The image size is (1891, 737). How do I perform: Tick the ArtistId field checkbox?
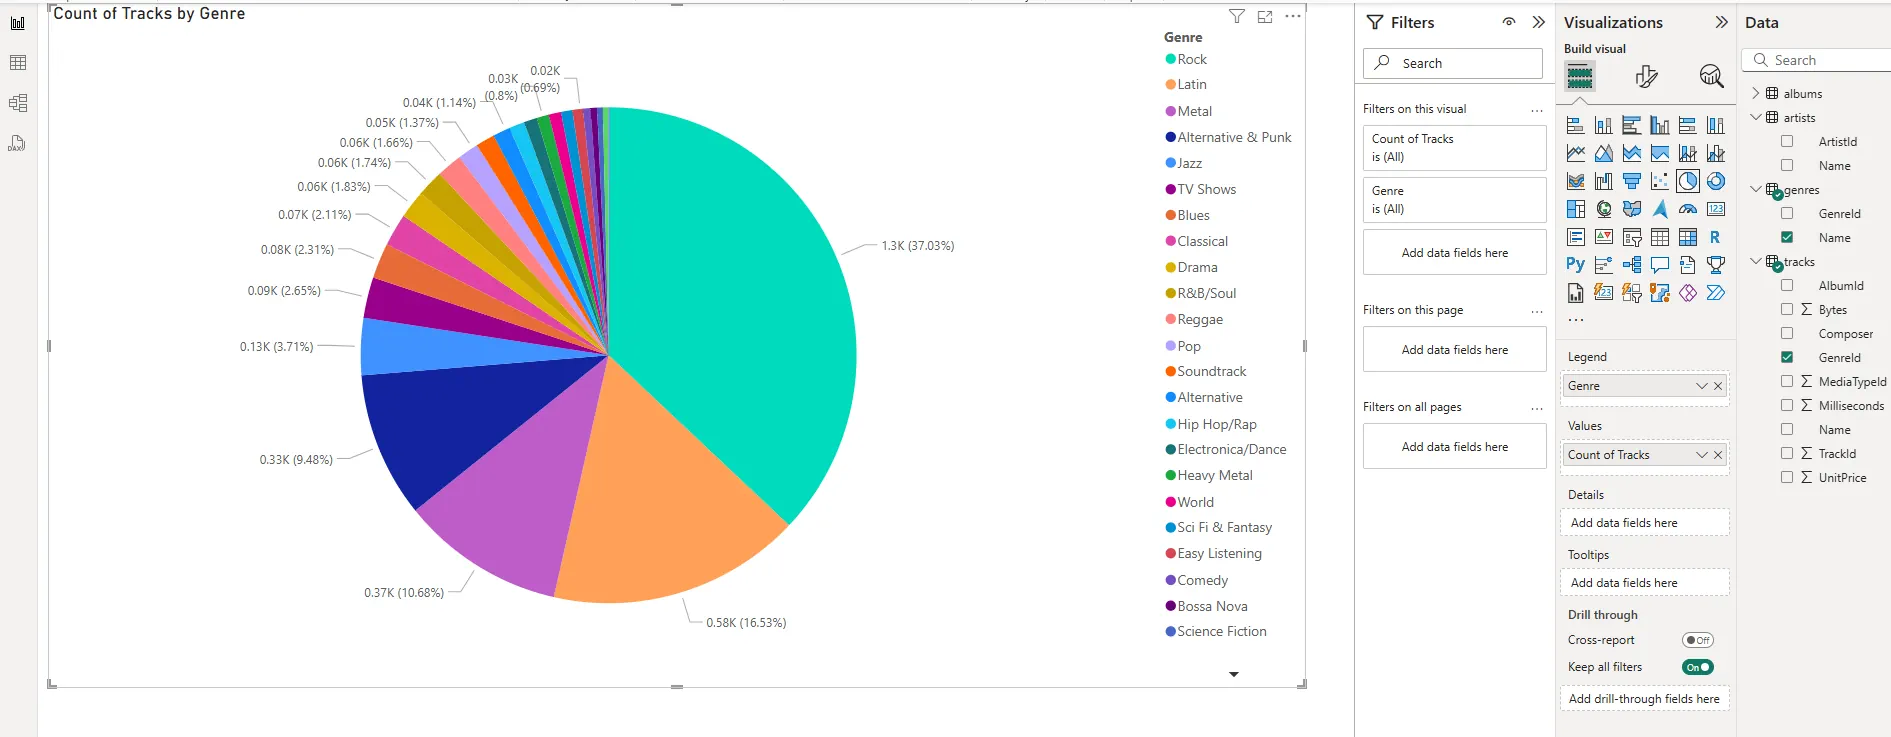click(1787, 142)
